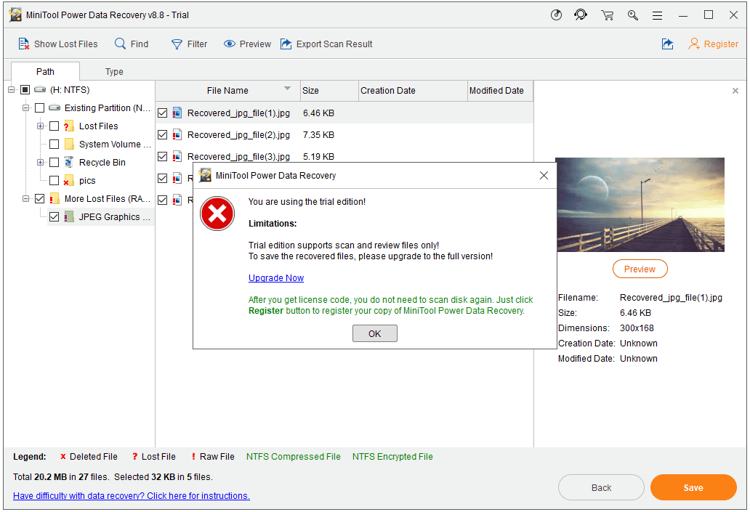
Task: Click the Back button
Action: tap(601, 488)
